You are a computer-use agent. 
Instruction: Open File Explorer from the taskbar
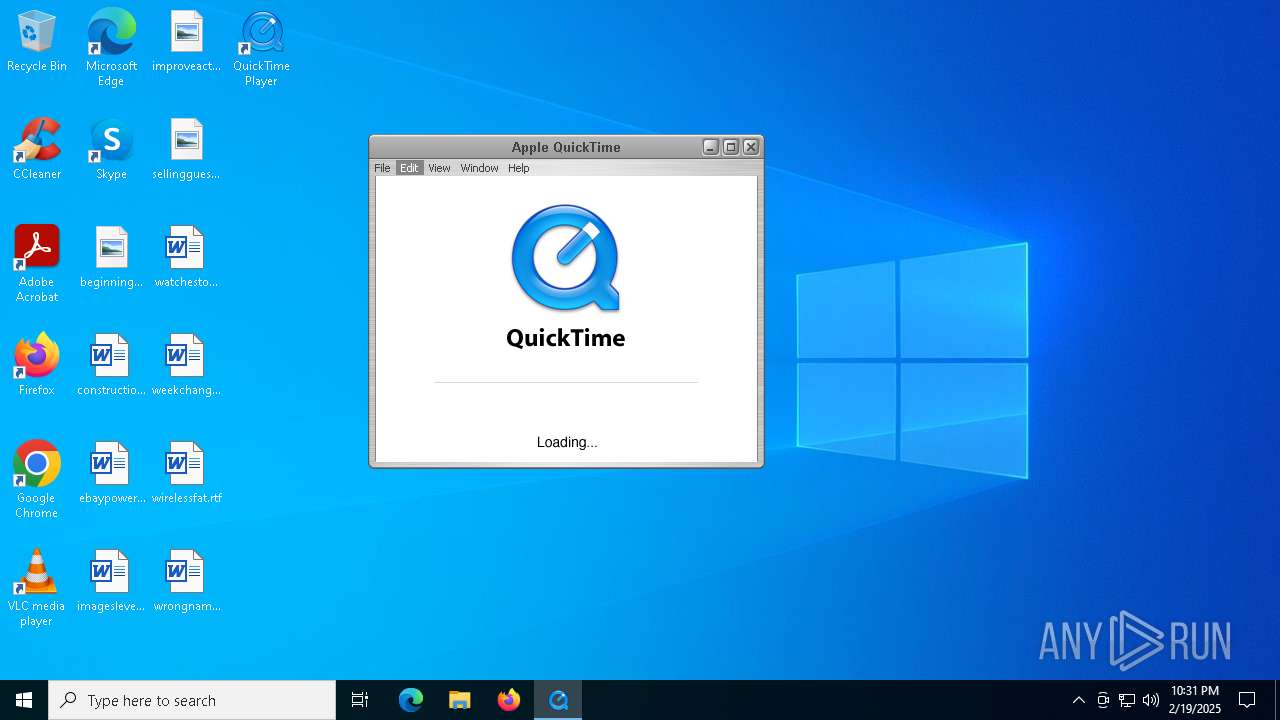(x=459, y=700)
